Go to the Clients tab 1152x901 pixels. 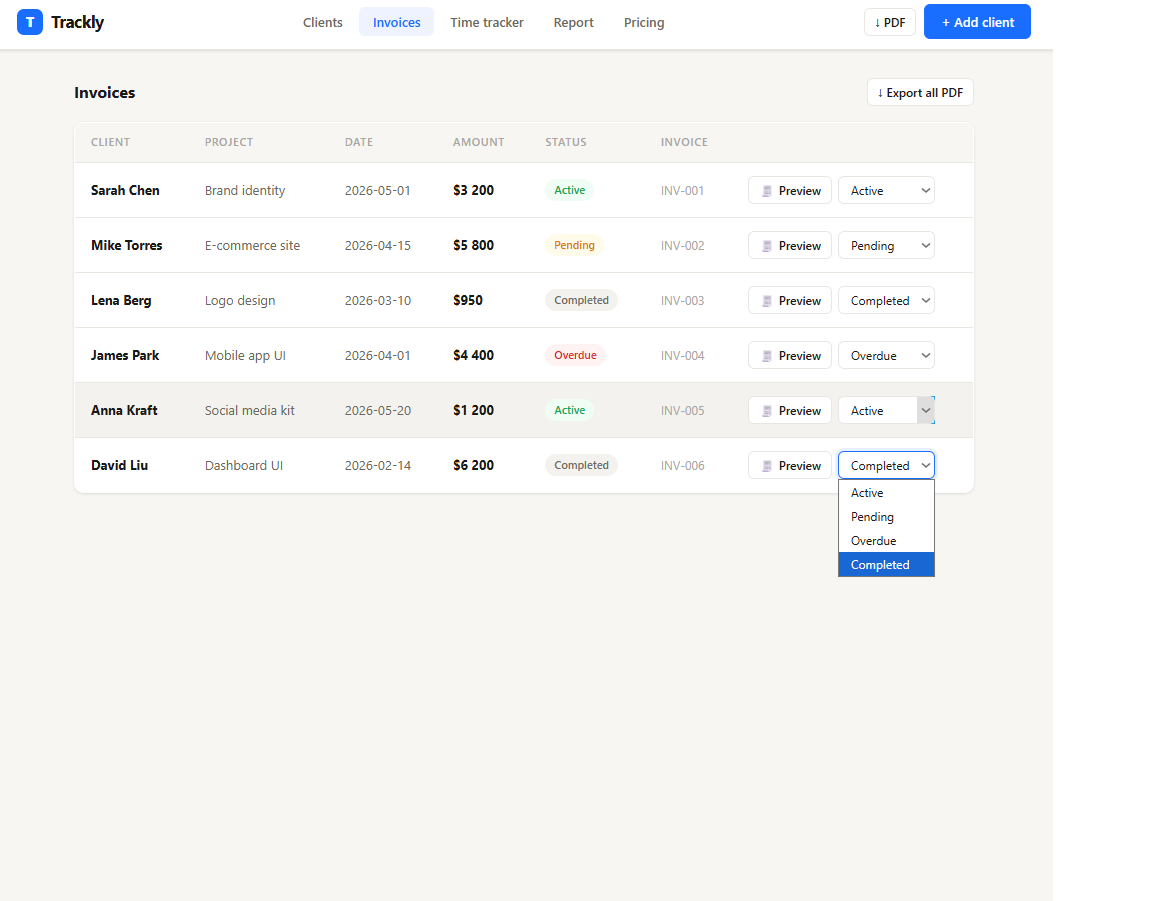click(323, 22)
